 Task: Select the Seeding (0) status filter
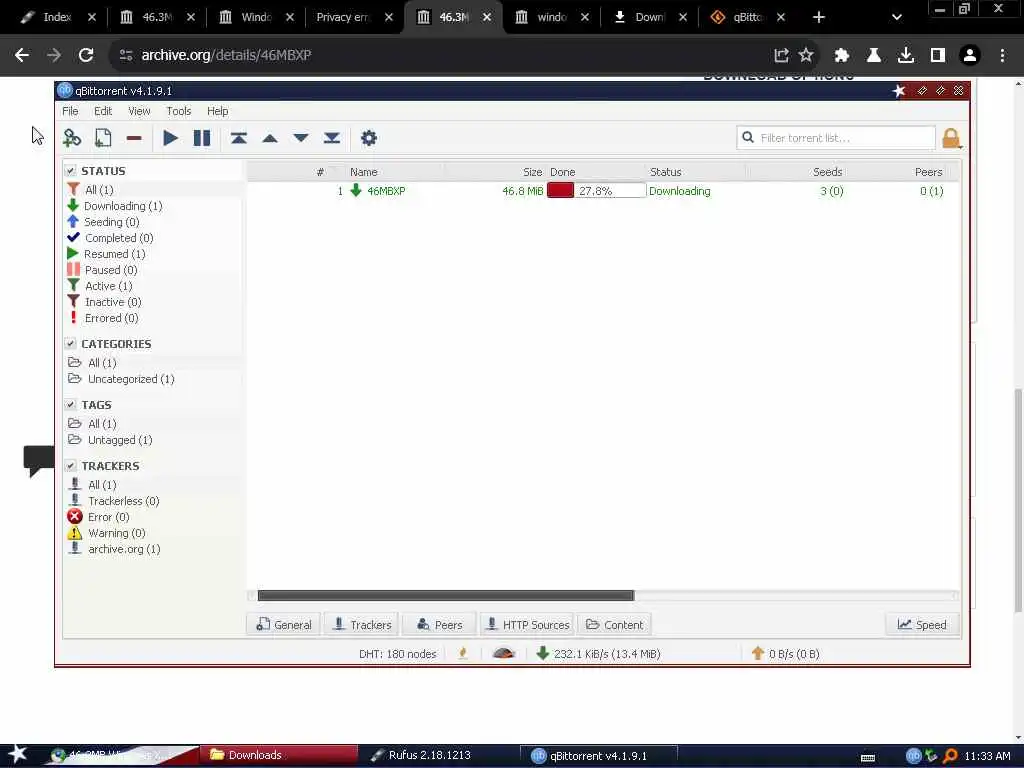[x=103, y=222]
